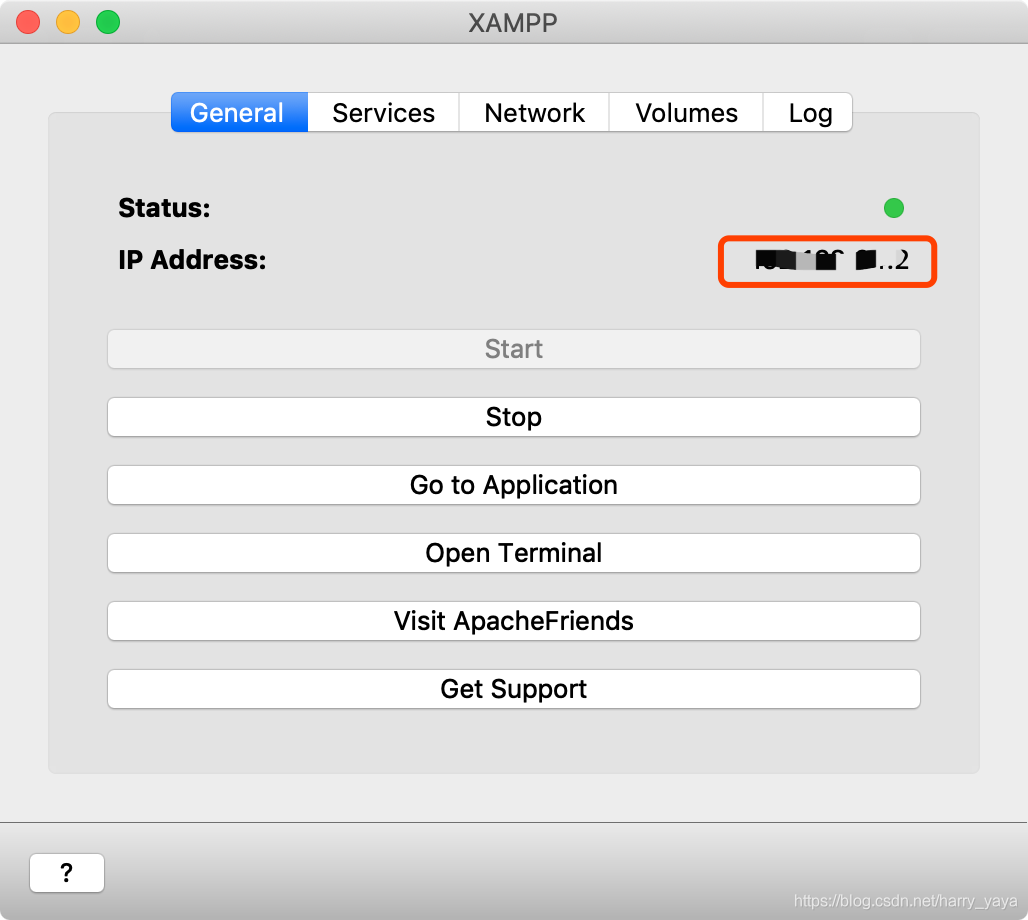Click the IP Address label
Screen dimensions: 1028x920
[x=192, y=260]
